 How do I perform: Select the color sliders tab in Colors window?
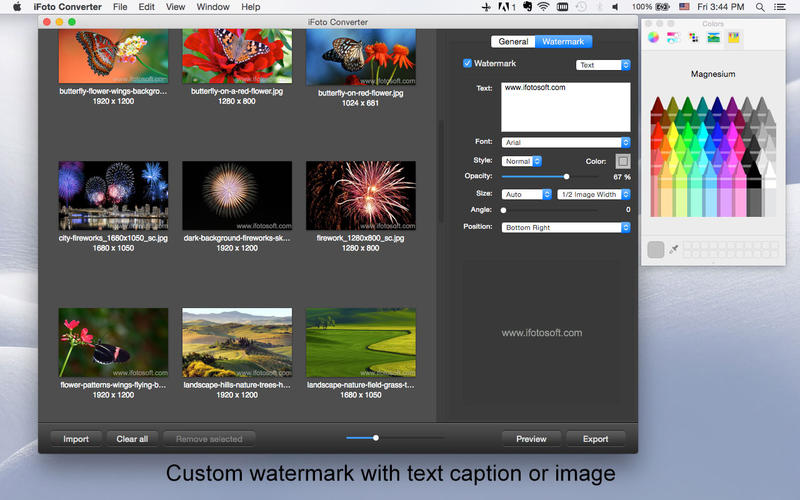(x=673, y=37)
